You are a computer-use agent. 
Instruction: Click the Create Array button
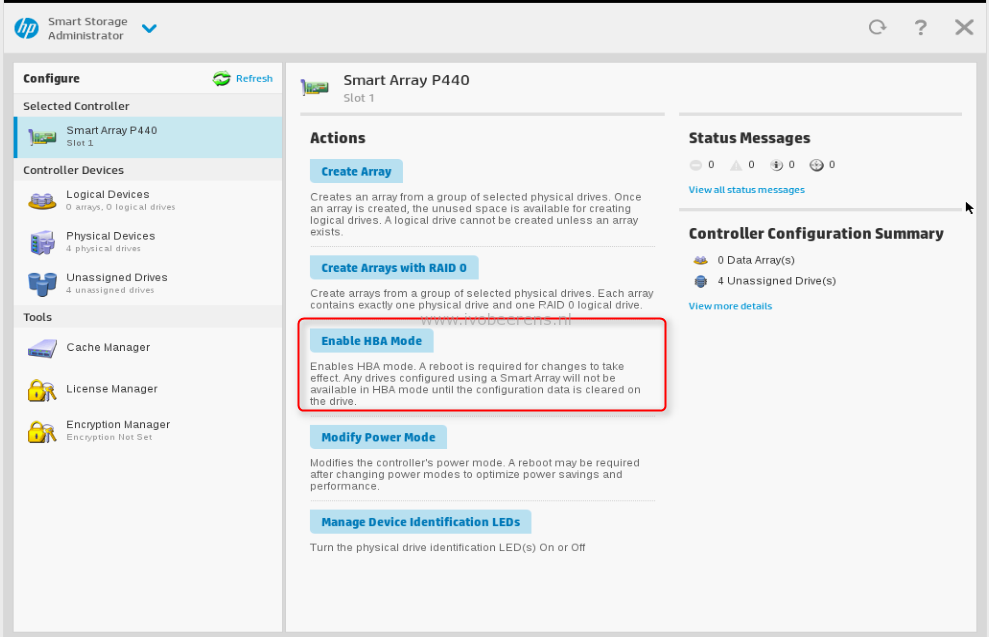tap(356, 171)
